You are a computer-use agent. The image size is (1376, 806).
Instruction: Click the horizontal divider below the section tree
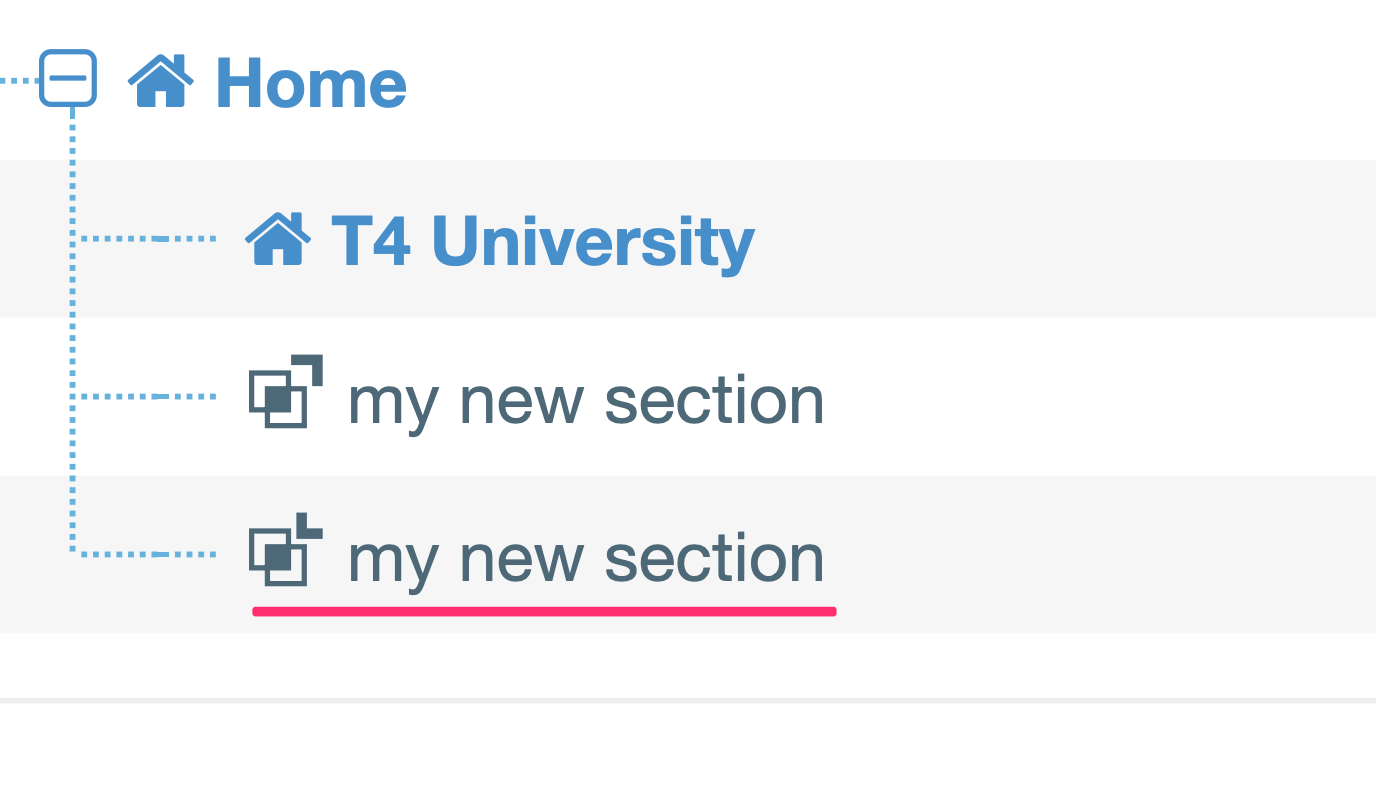pos(688,700)
